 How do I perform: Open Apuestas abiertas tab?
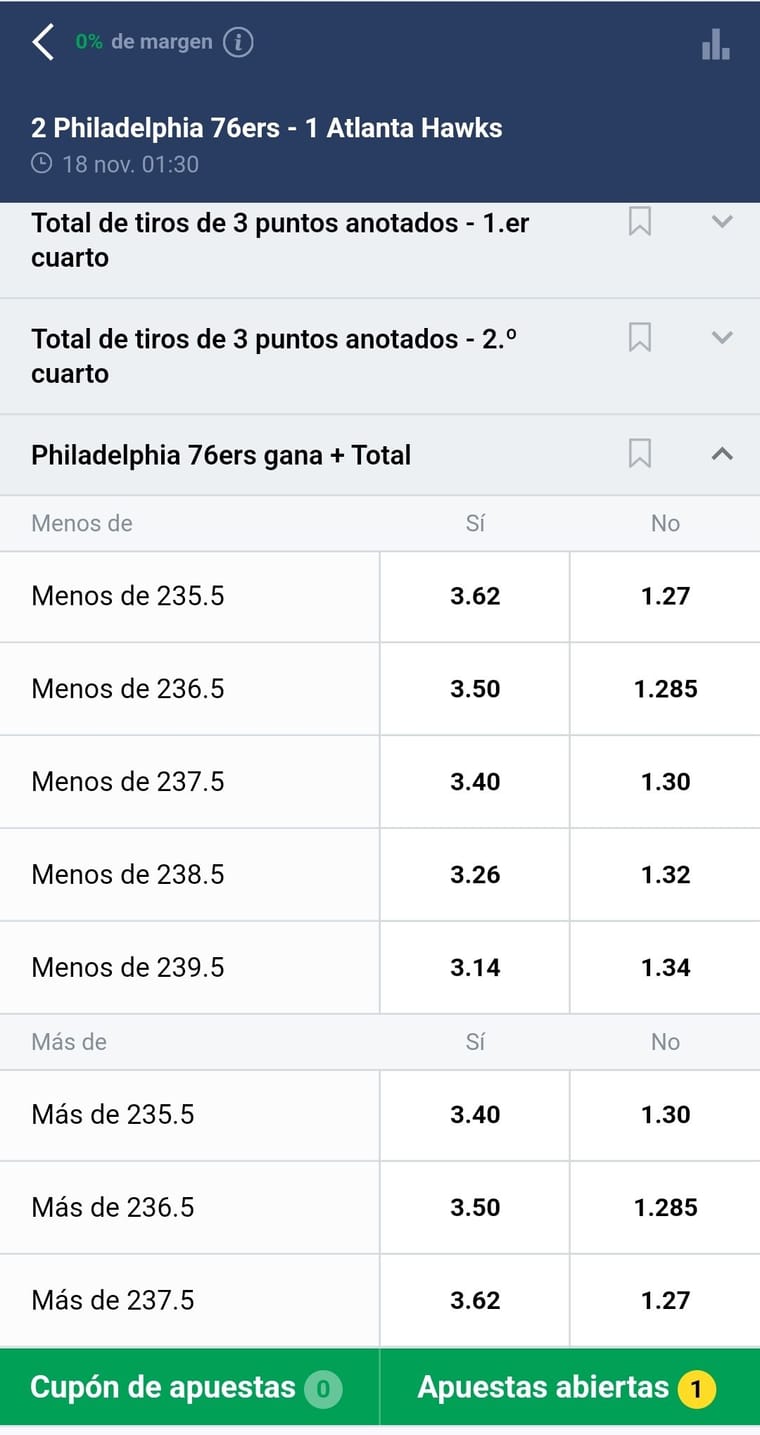coord(570,1387)
